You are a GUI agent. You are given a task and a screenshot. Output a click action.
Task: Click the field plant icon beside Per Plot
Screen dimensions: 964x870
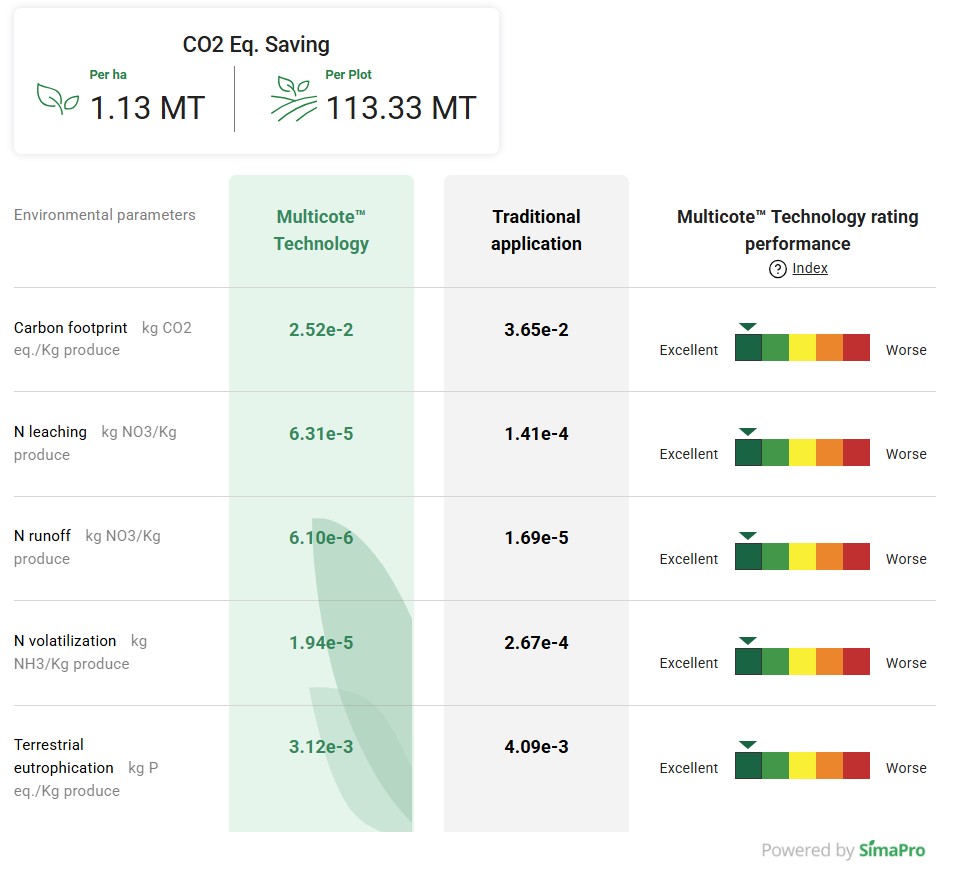pos(294,99)
